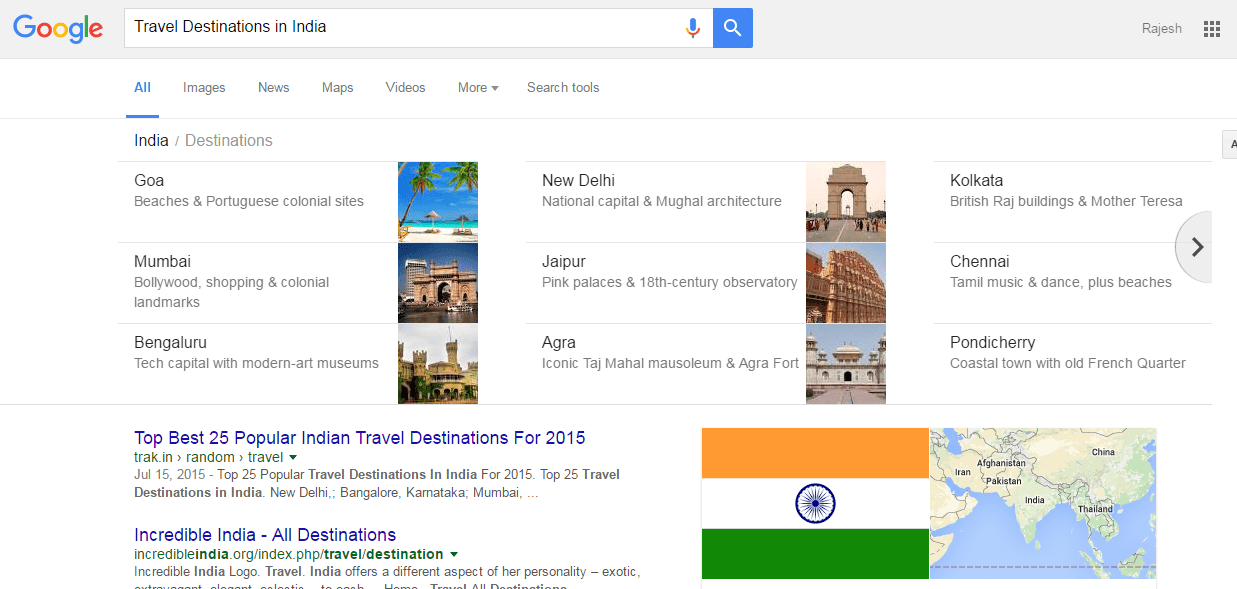Click 'National capital & Mughal architecture' text
1237x589 pixels.
662,201
